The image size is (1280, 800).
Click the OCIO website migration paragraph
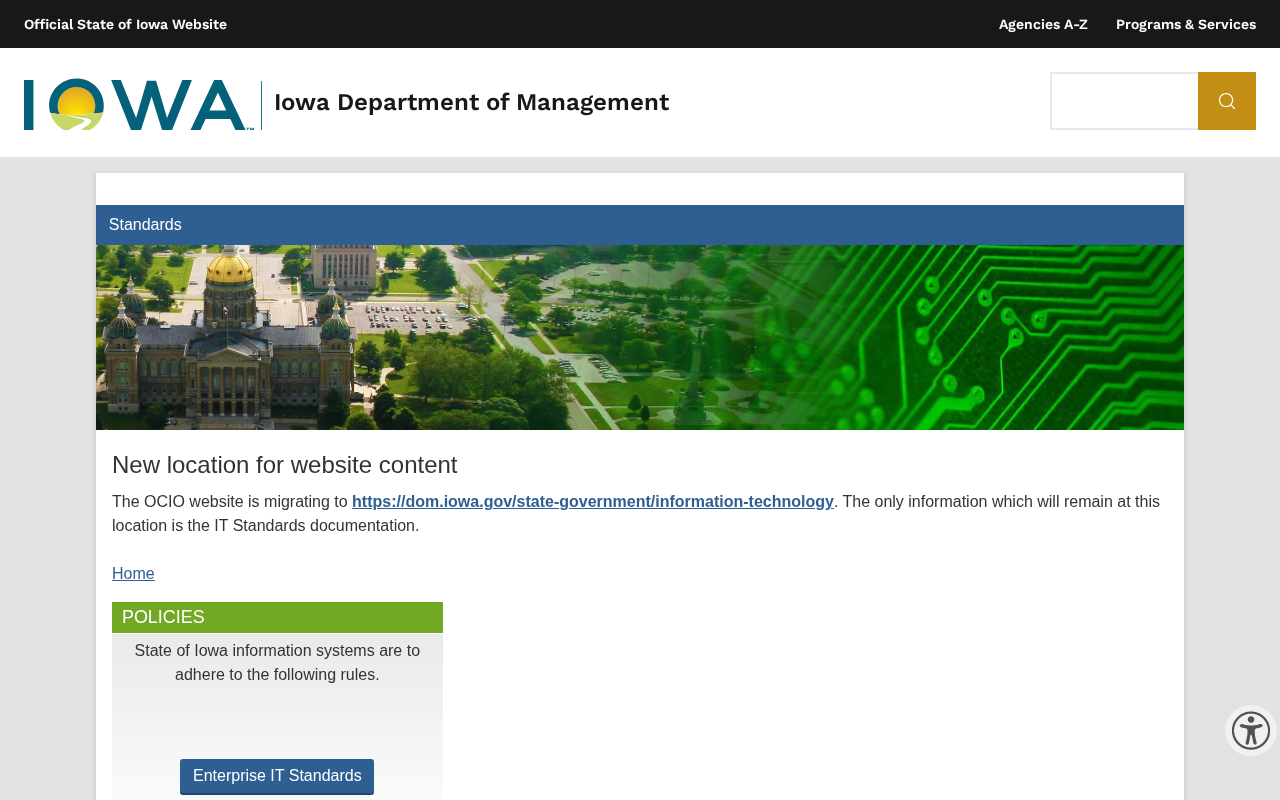point(636,514)
